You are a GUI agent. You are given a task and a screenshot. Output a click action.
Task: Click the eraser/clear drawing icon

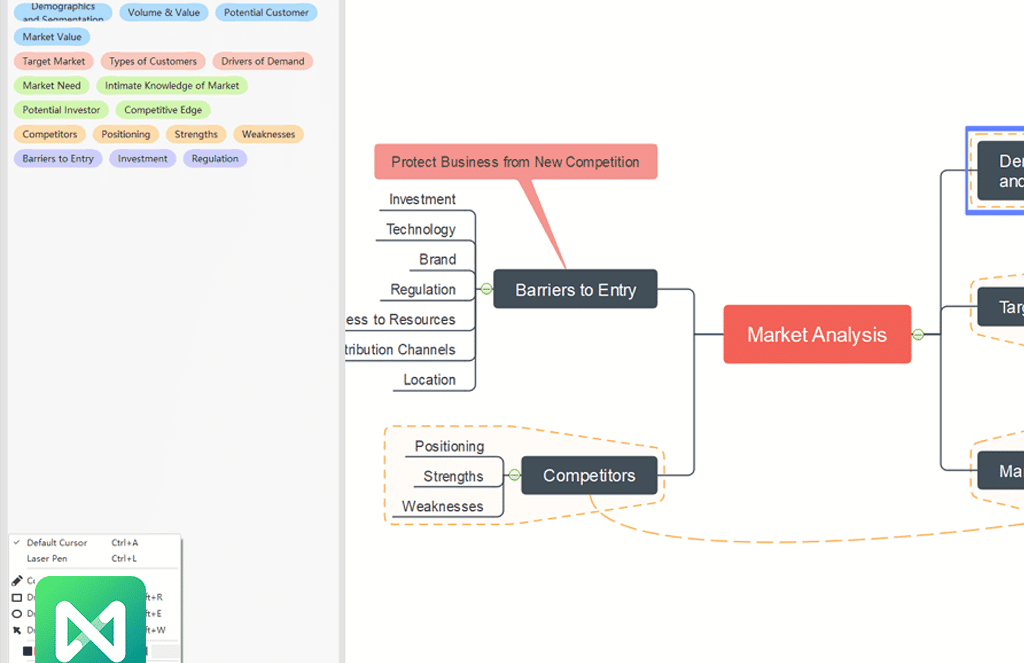(x=17, y=630)
